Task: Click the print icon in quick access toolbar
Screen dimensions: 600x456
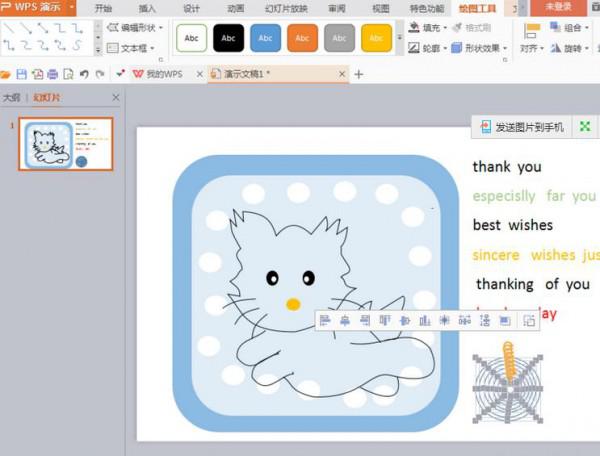Action: click(x=53, y=74)
